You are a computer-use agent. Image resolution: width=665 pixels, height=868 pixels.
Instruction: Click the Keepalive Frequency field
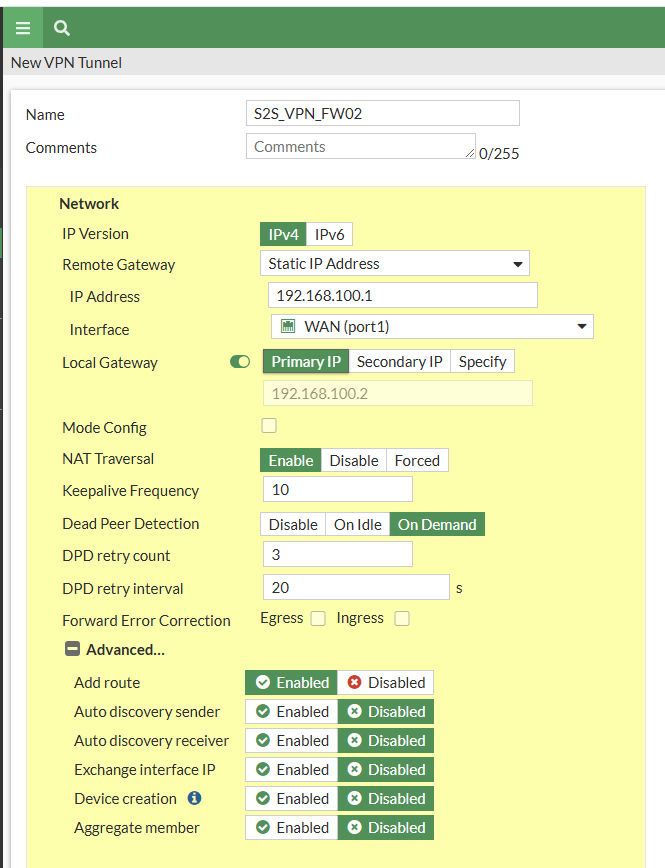(338, 489)
